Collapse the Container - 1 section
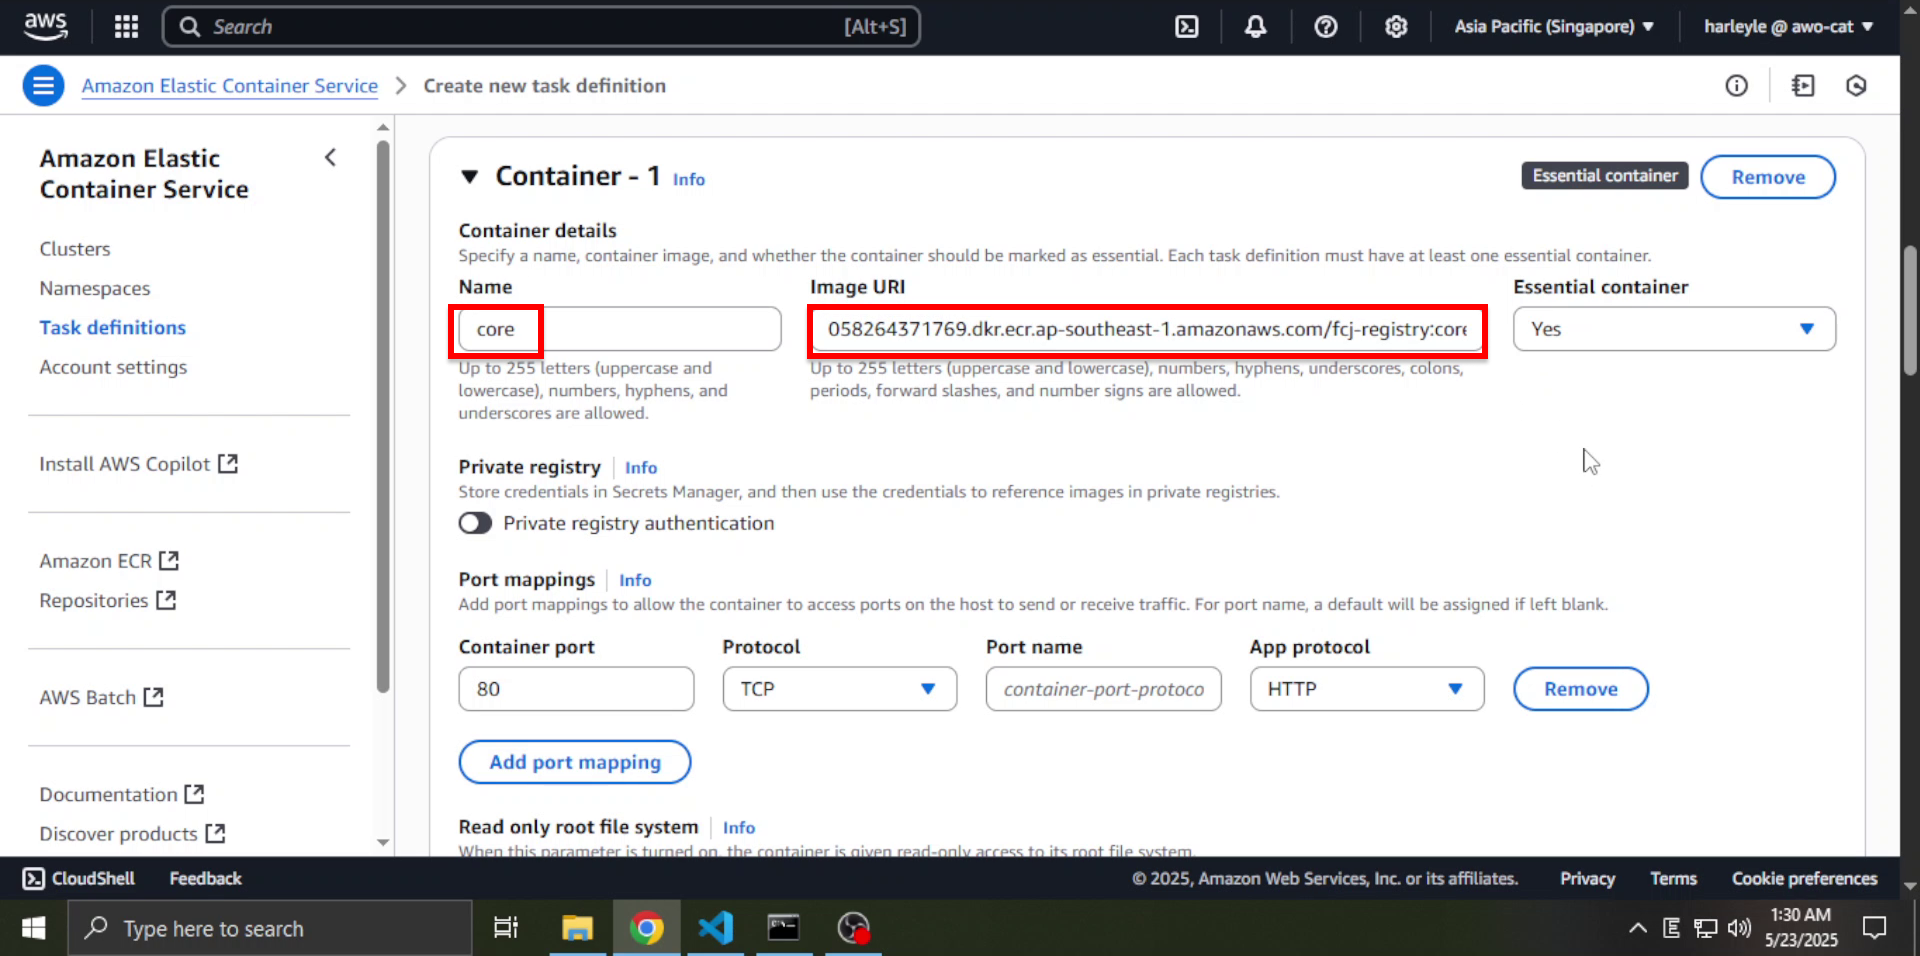Image resolution: width=1920 pixels, height=956 pixels. pos(469,177)
